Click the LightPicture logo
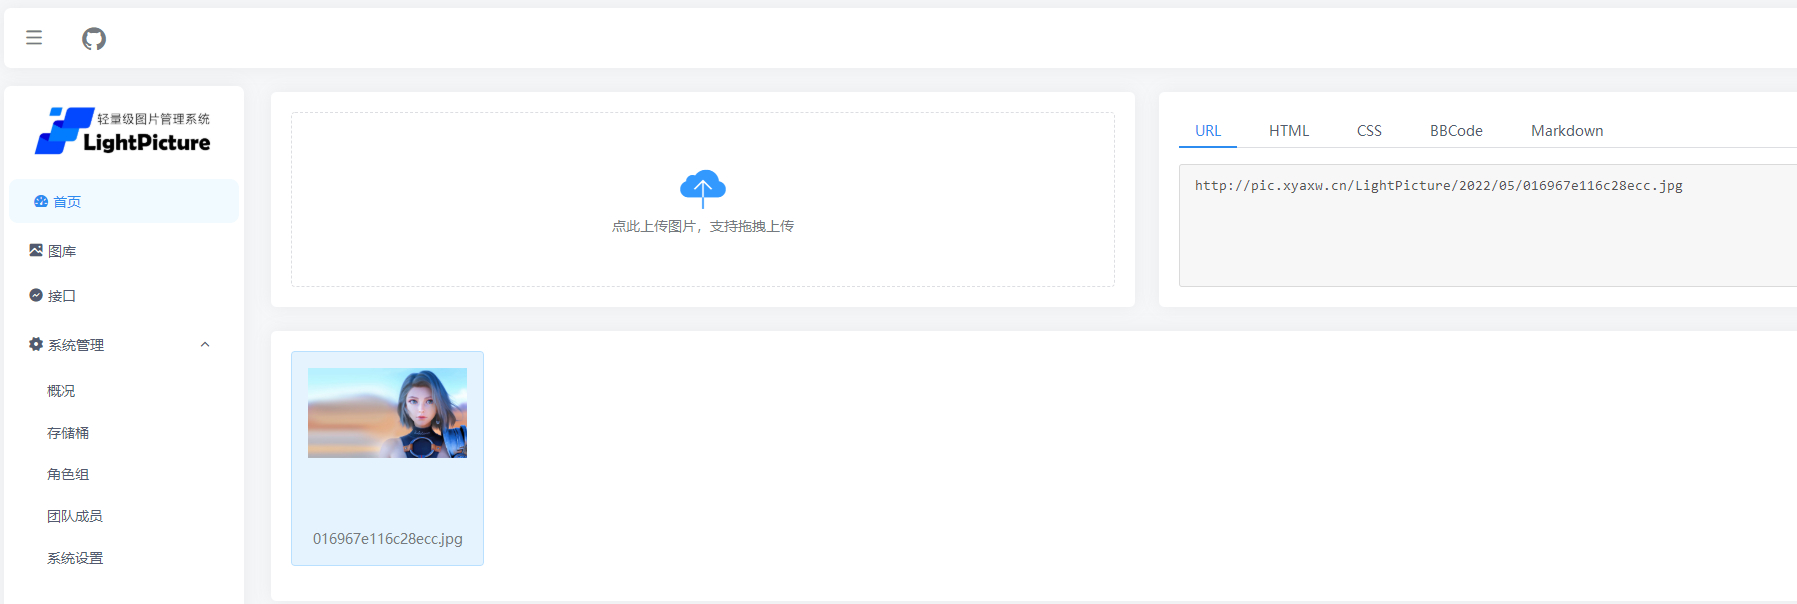Image resolution: width=1797 pixels, height=604 pixels. (123, 131)
